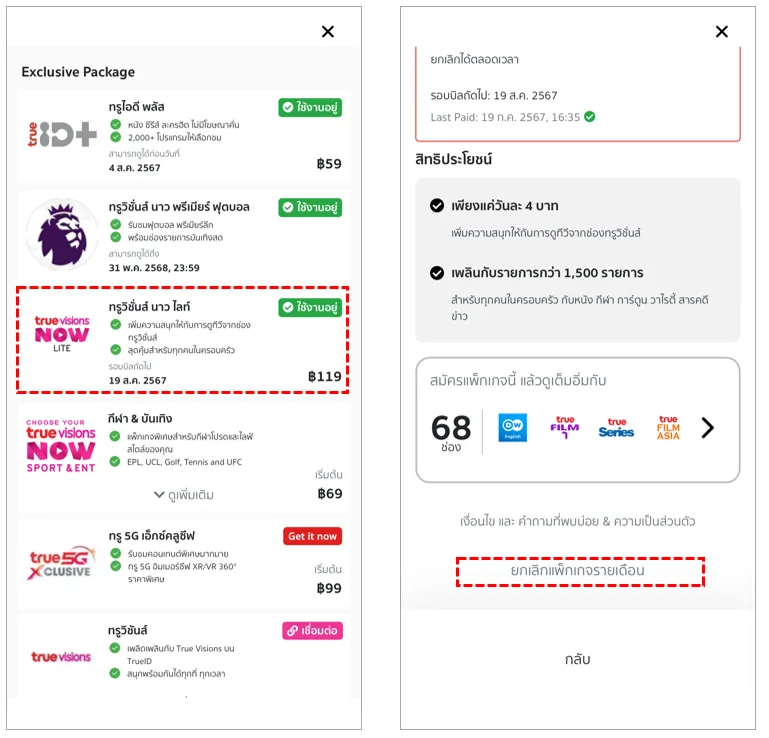Image resolution: width=769 pixels, height=738 pixels.
Task: Click the กลับ back button
Action: coord(578,660)
